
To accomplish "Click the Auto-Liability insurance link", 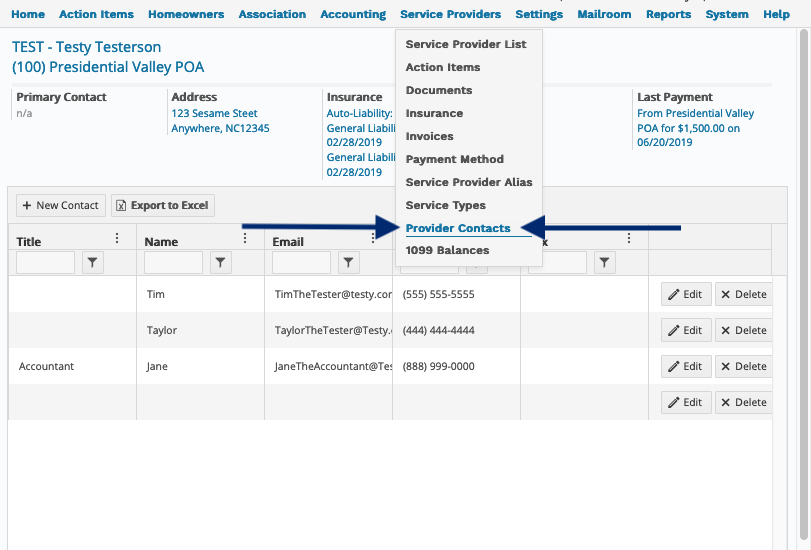I will coord(359,113).
